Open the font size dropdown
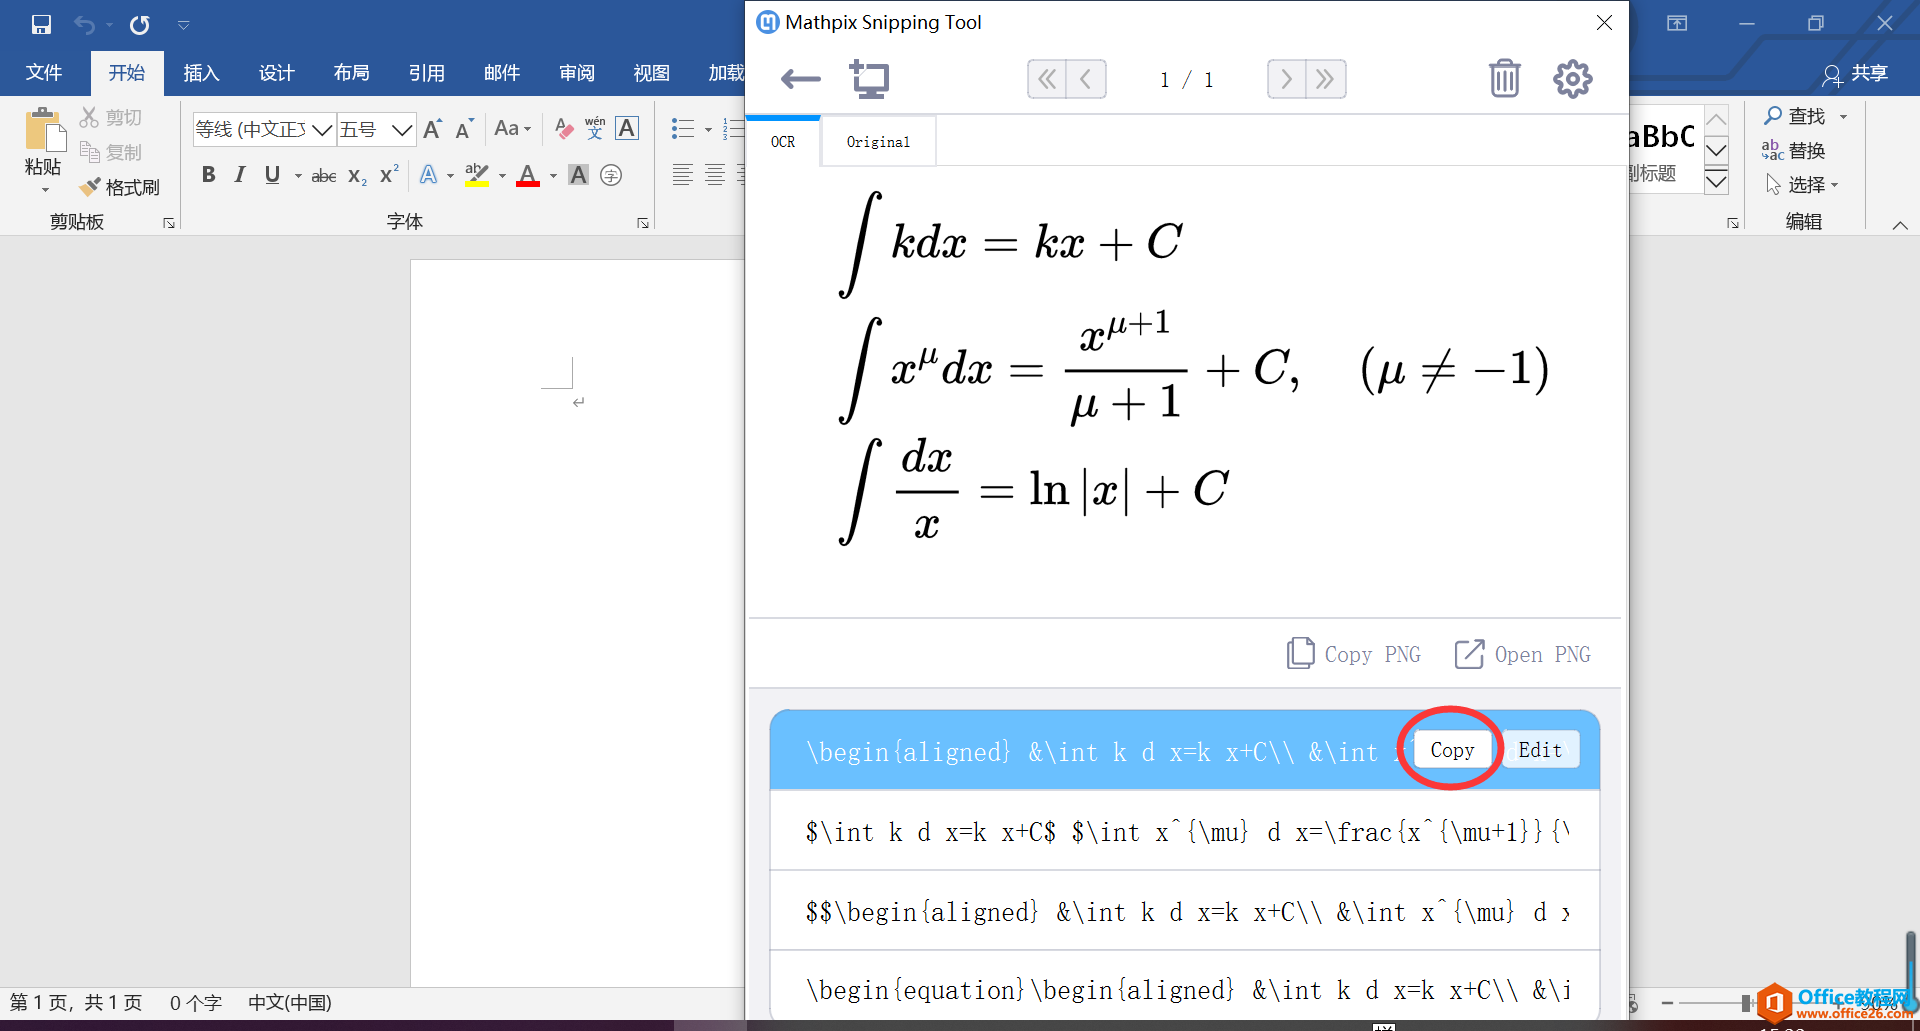The width and height of the screenshot is (1920, 1031). tap(404, 129)
